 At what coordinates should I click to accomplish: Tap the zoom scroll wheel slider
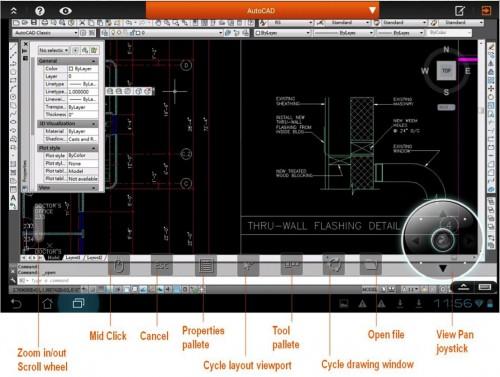(39, 221)
